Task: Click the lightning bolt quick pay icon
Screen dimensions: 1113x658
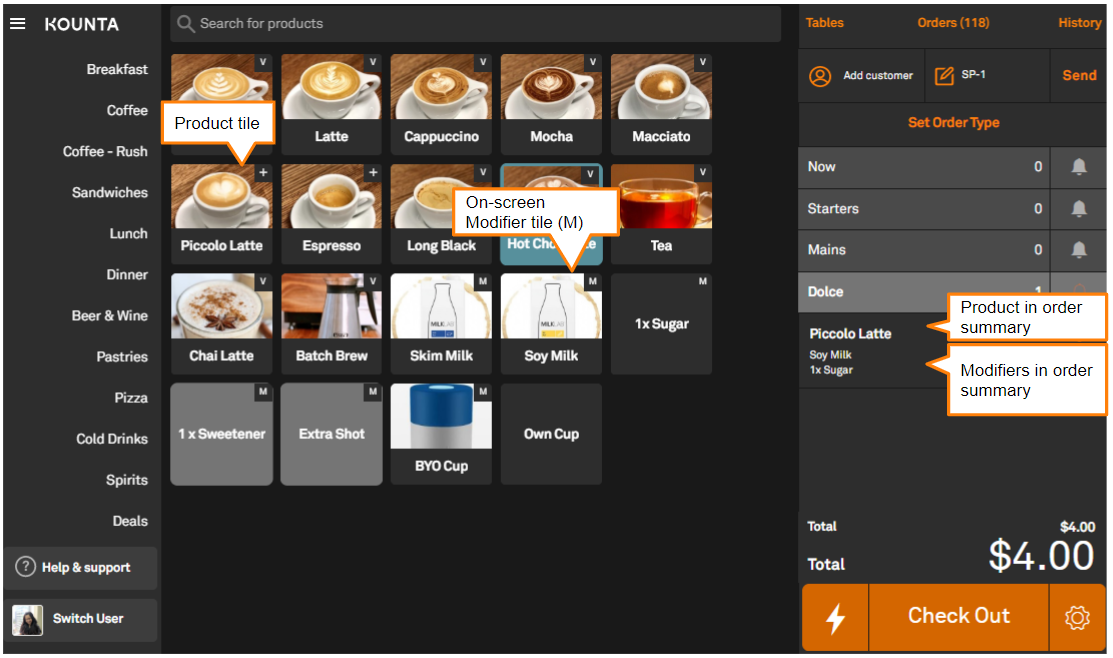Action: pos(835,618)
